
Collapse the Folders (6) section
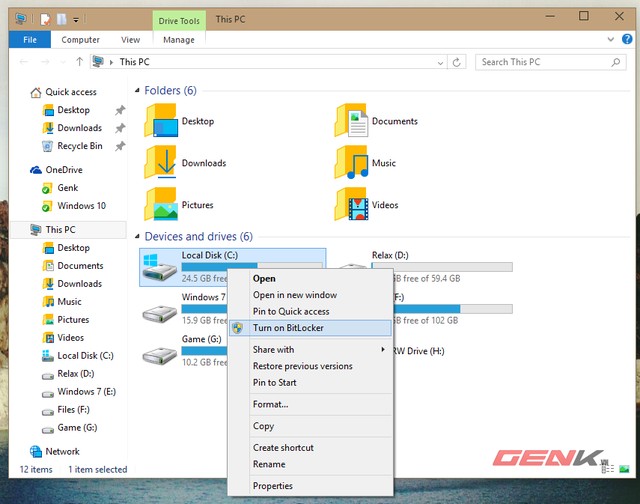137,91
